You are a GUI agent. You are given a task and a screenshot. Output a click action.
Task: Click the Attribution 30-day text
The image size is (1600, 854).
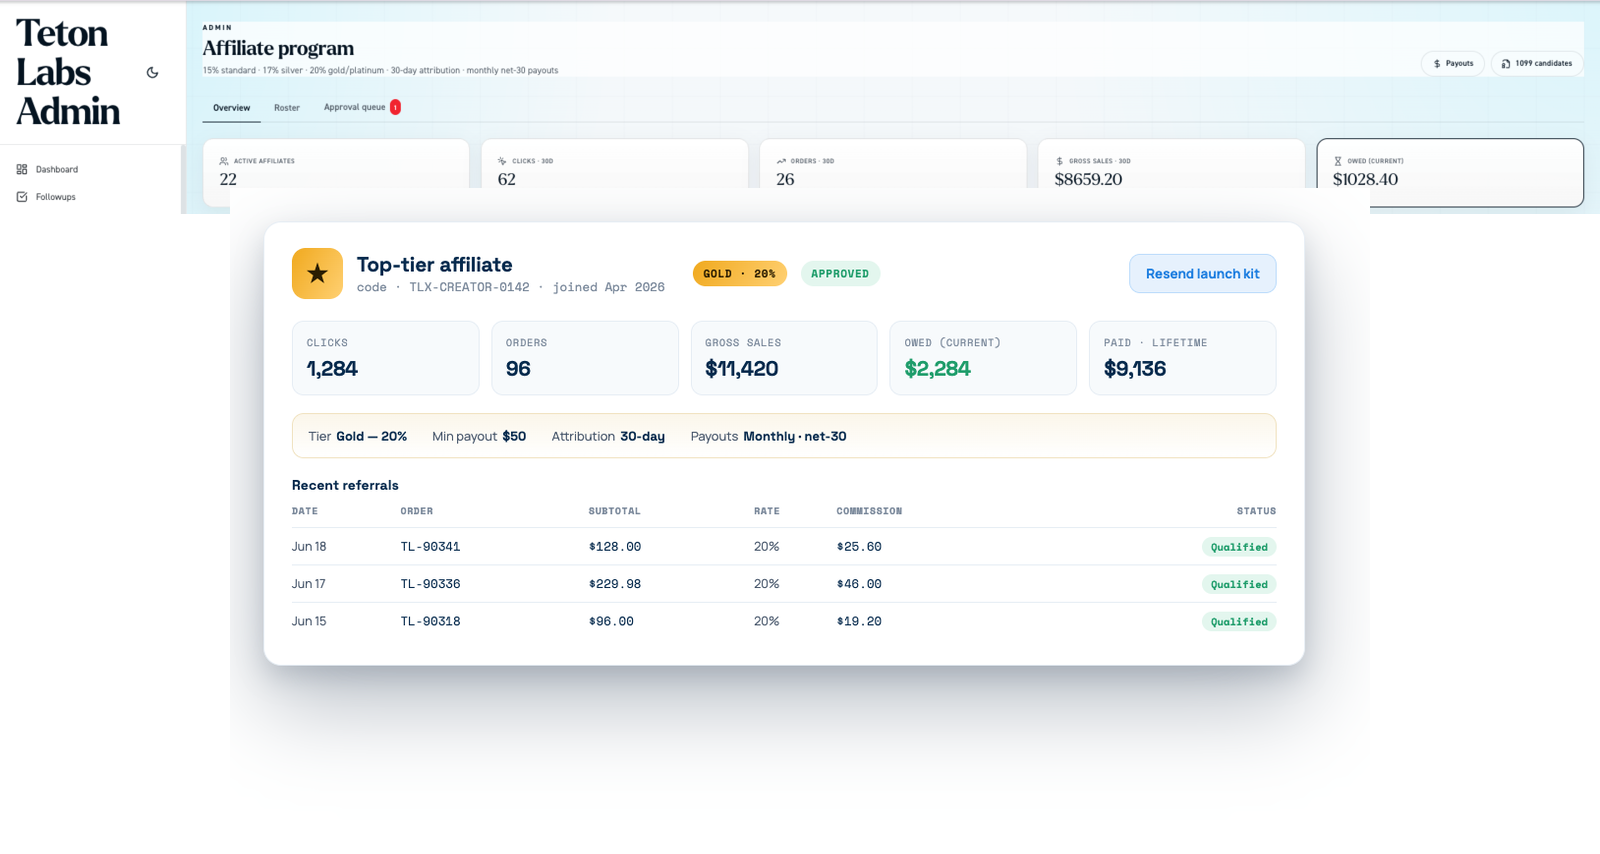[x=608, y=437]
